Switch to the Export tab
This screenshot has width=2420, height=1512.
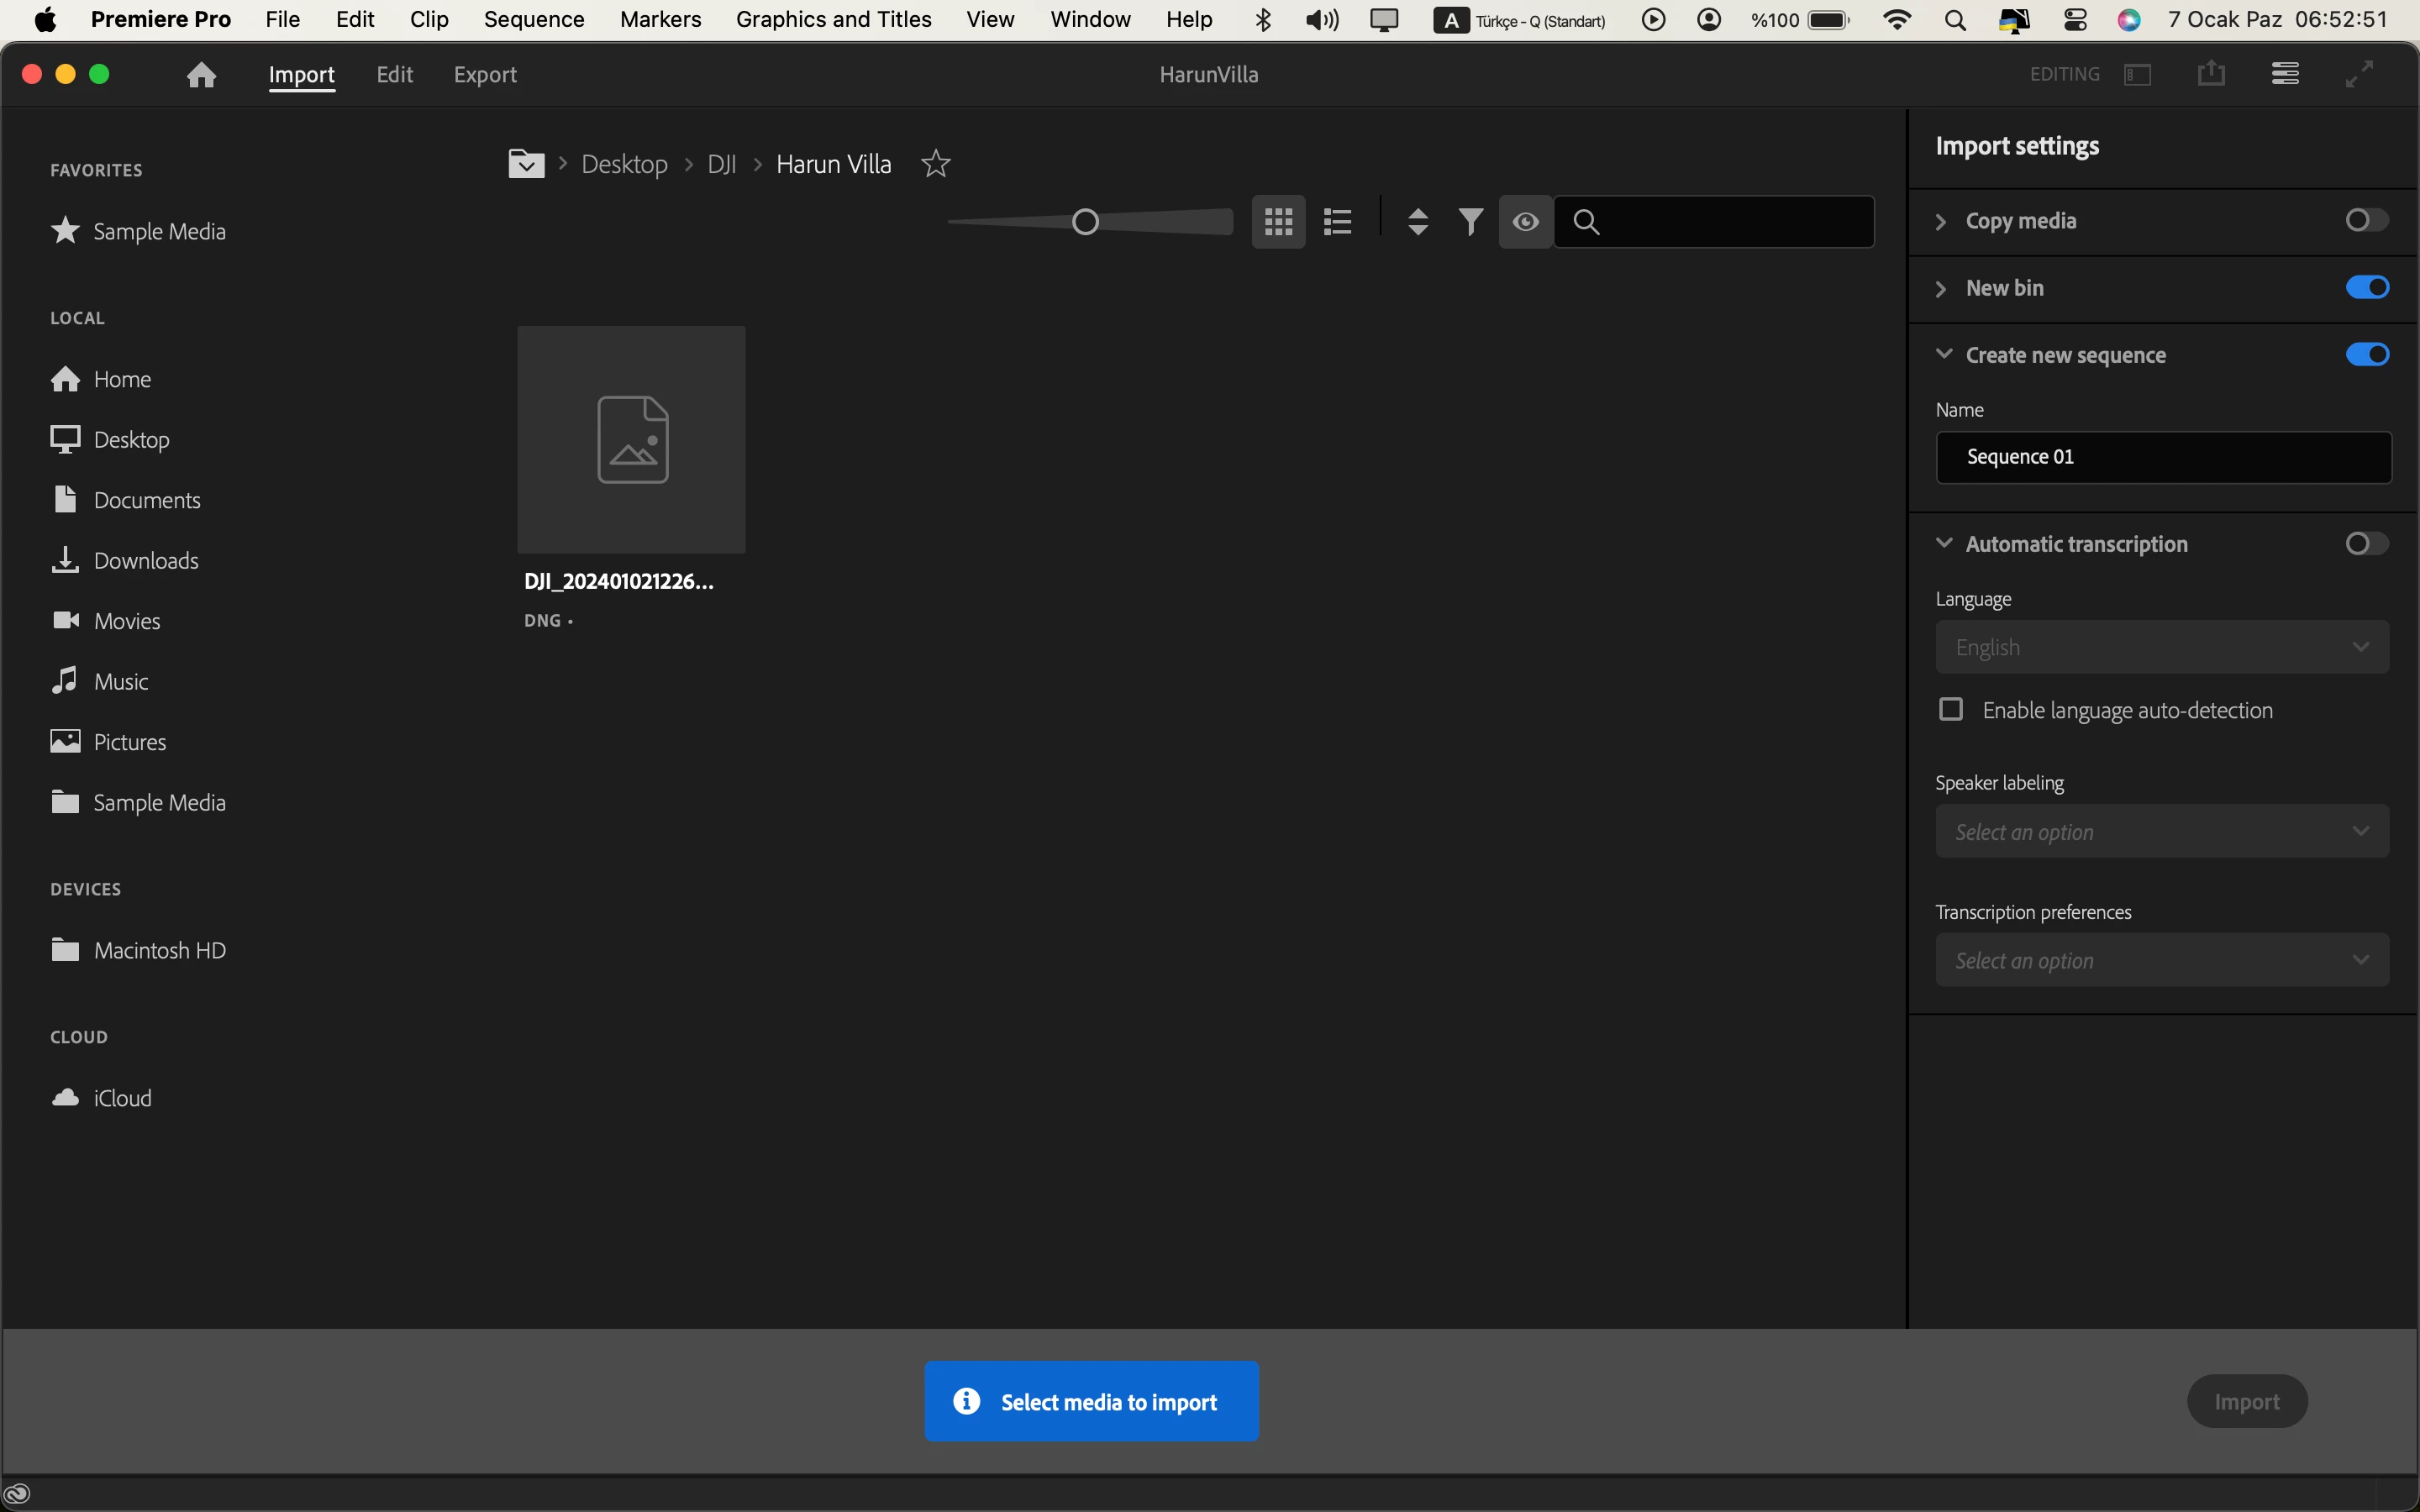(x=485, y=75)
